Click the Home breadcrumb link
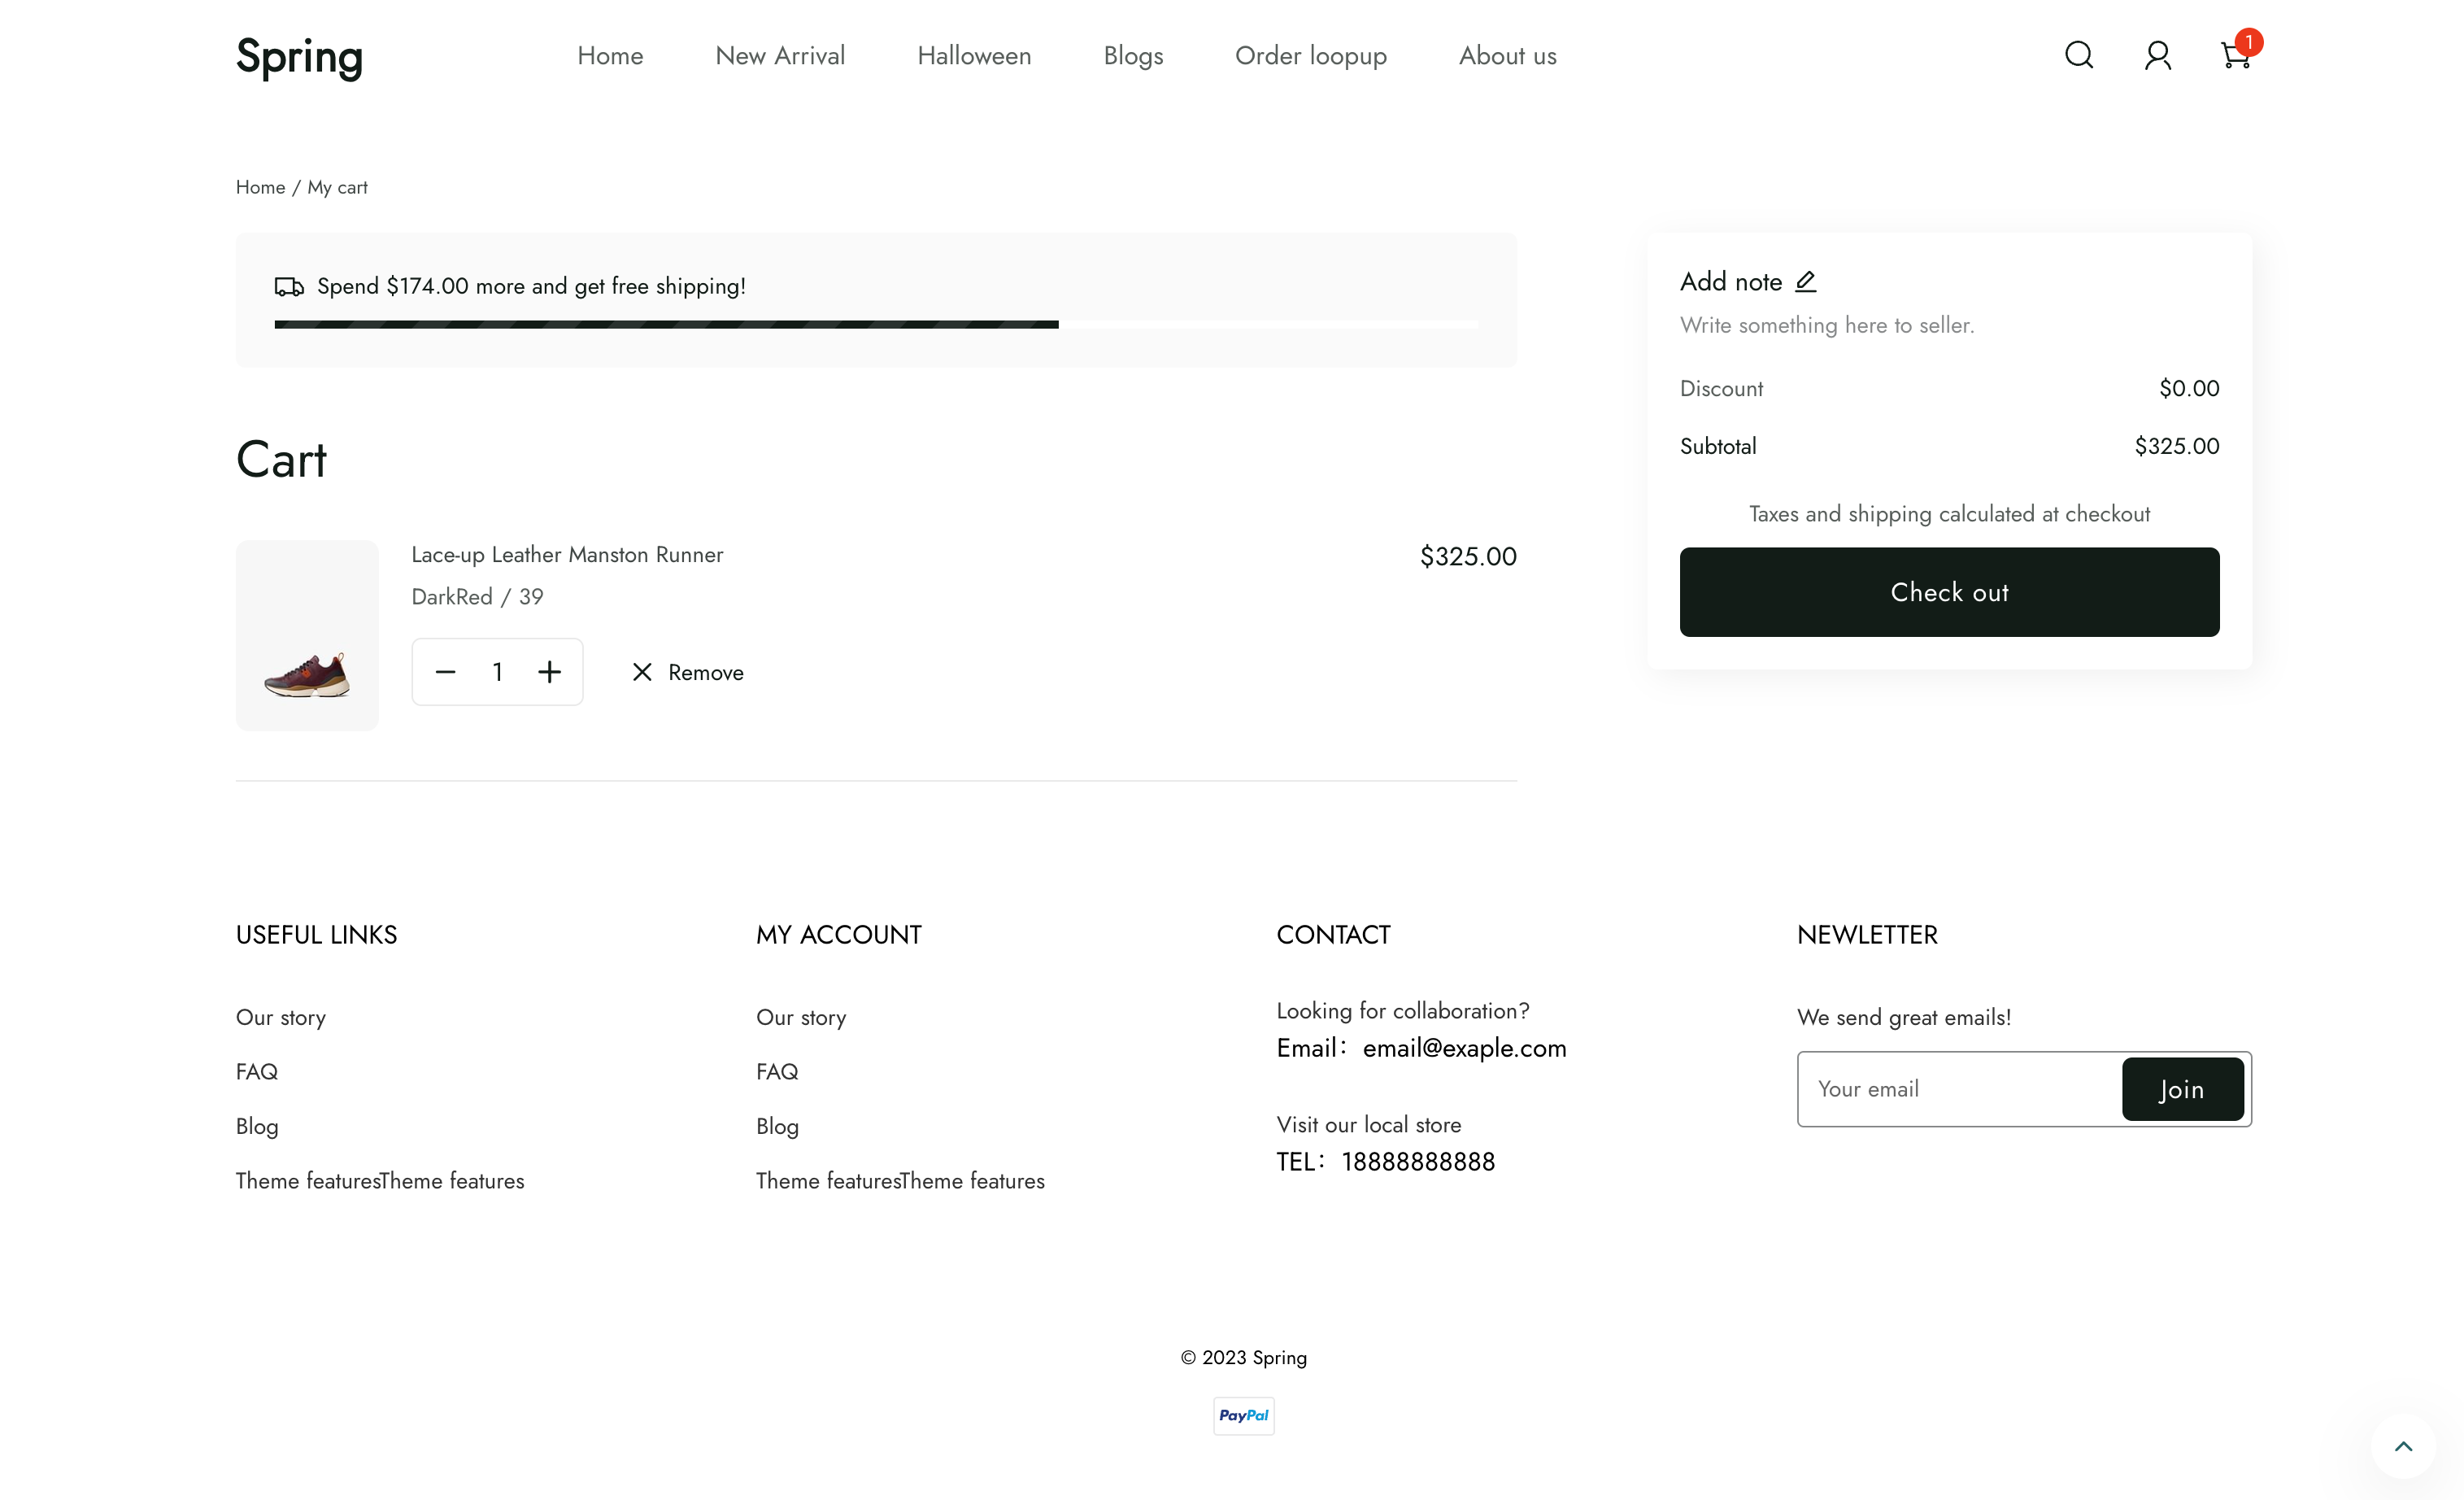Image resolution: width=2464 pixels, height=1500 pixels. tap(260, 186)
